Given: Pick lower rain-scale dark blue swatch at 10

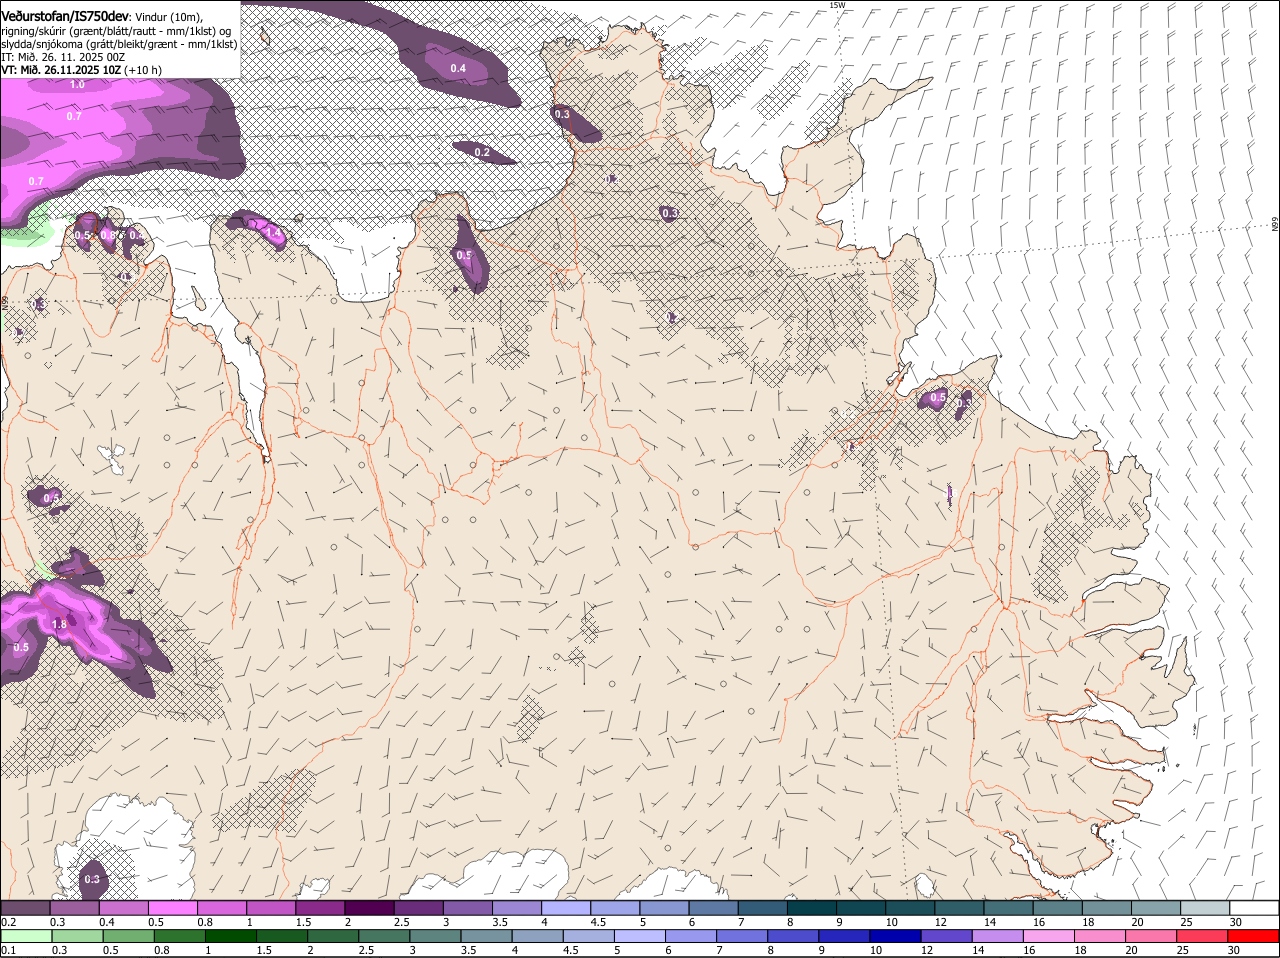Looking at the screenshot, I should coord(895,936).
